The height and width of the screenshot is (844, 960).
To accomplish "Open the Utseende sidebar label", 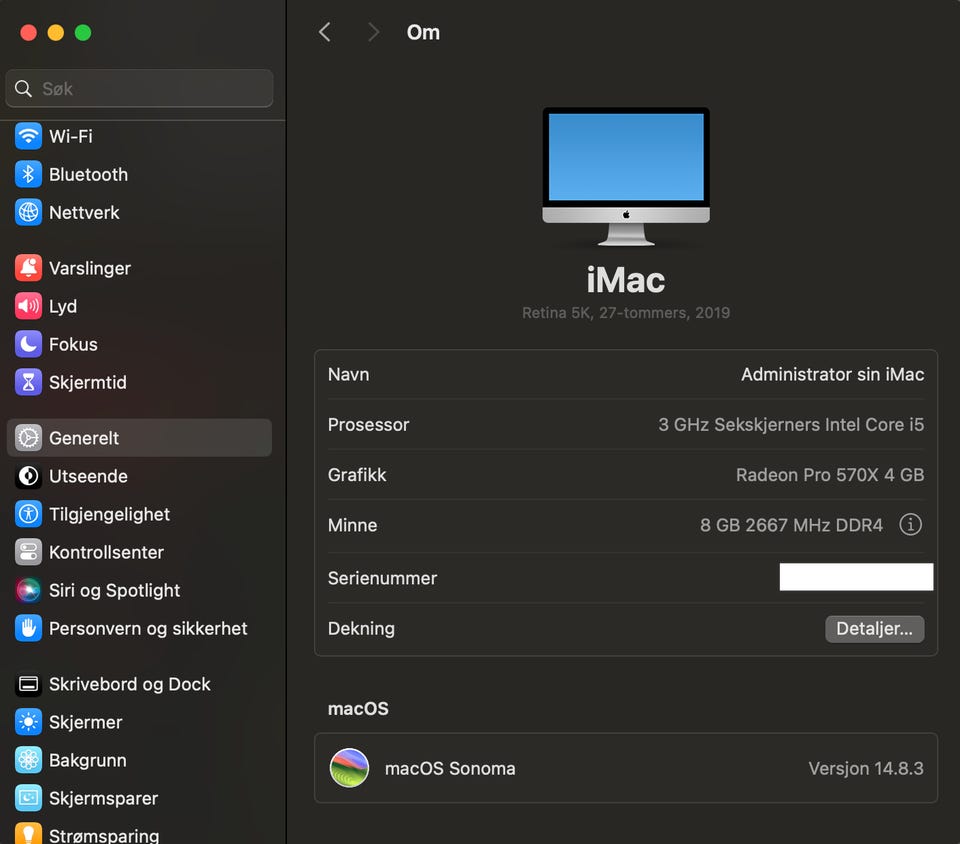I will click(x=88, y=476).
